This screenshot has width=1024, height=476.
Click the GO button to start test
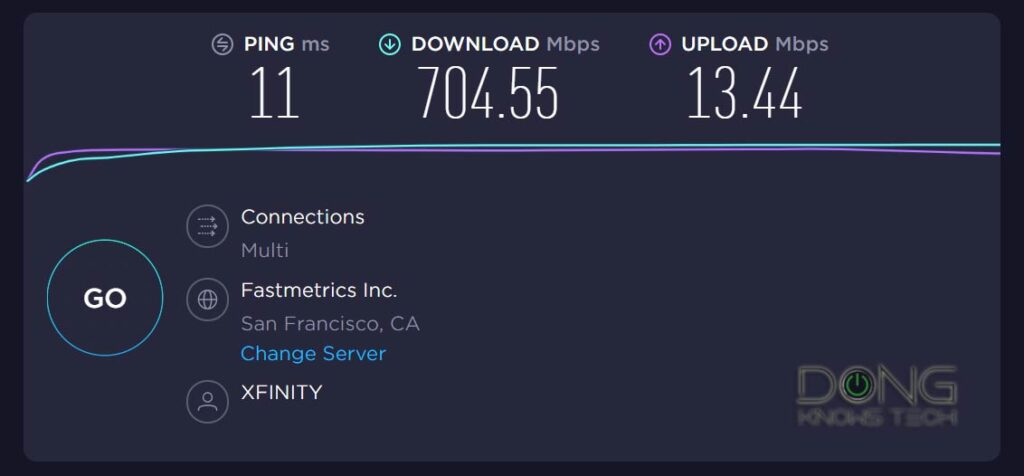pyautogui.click(x=105, y=298)
